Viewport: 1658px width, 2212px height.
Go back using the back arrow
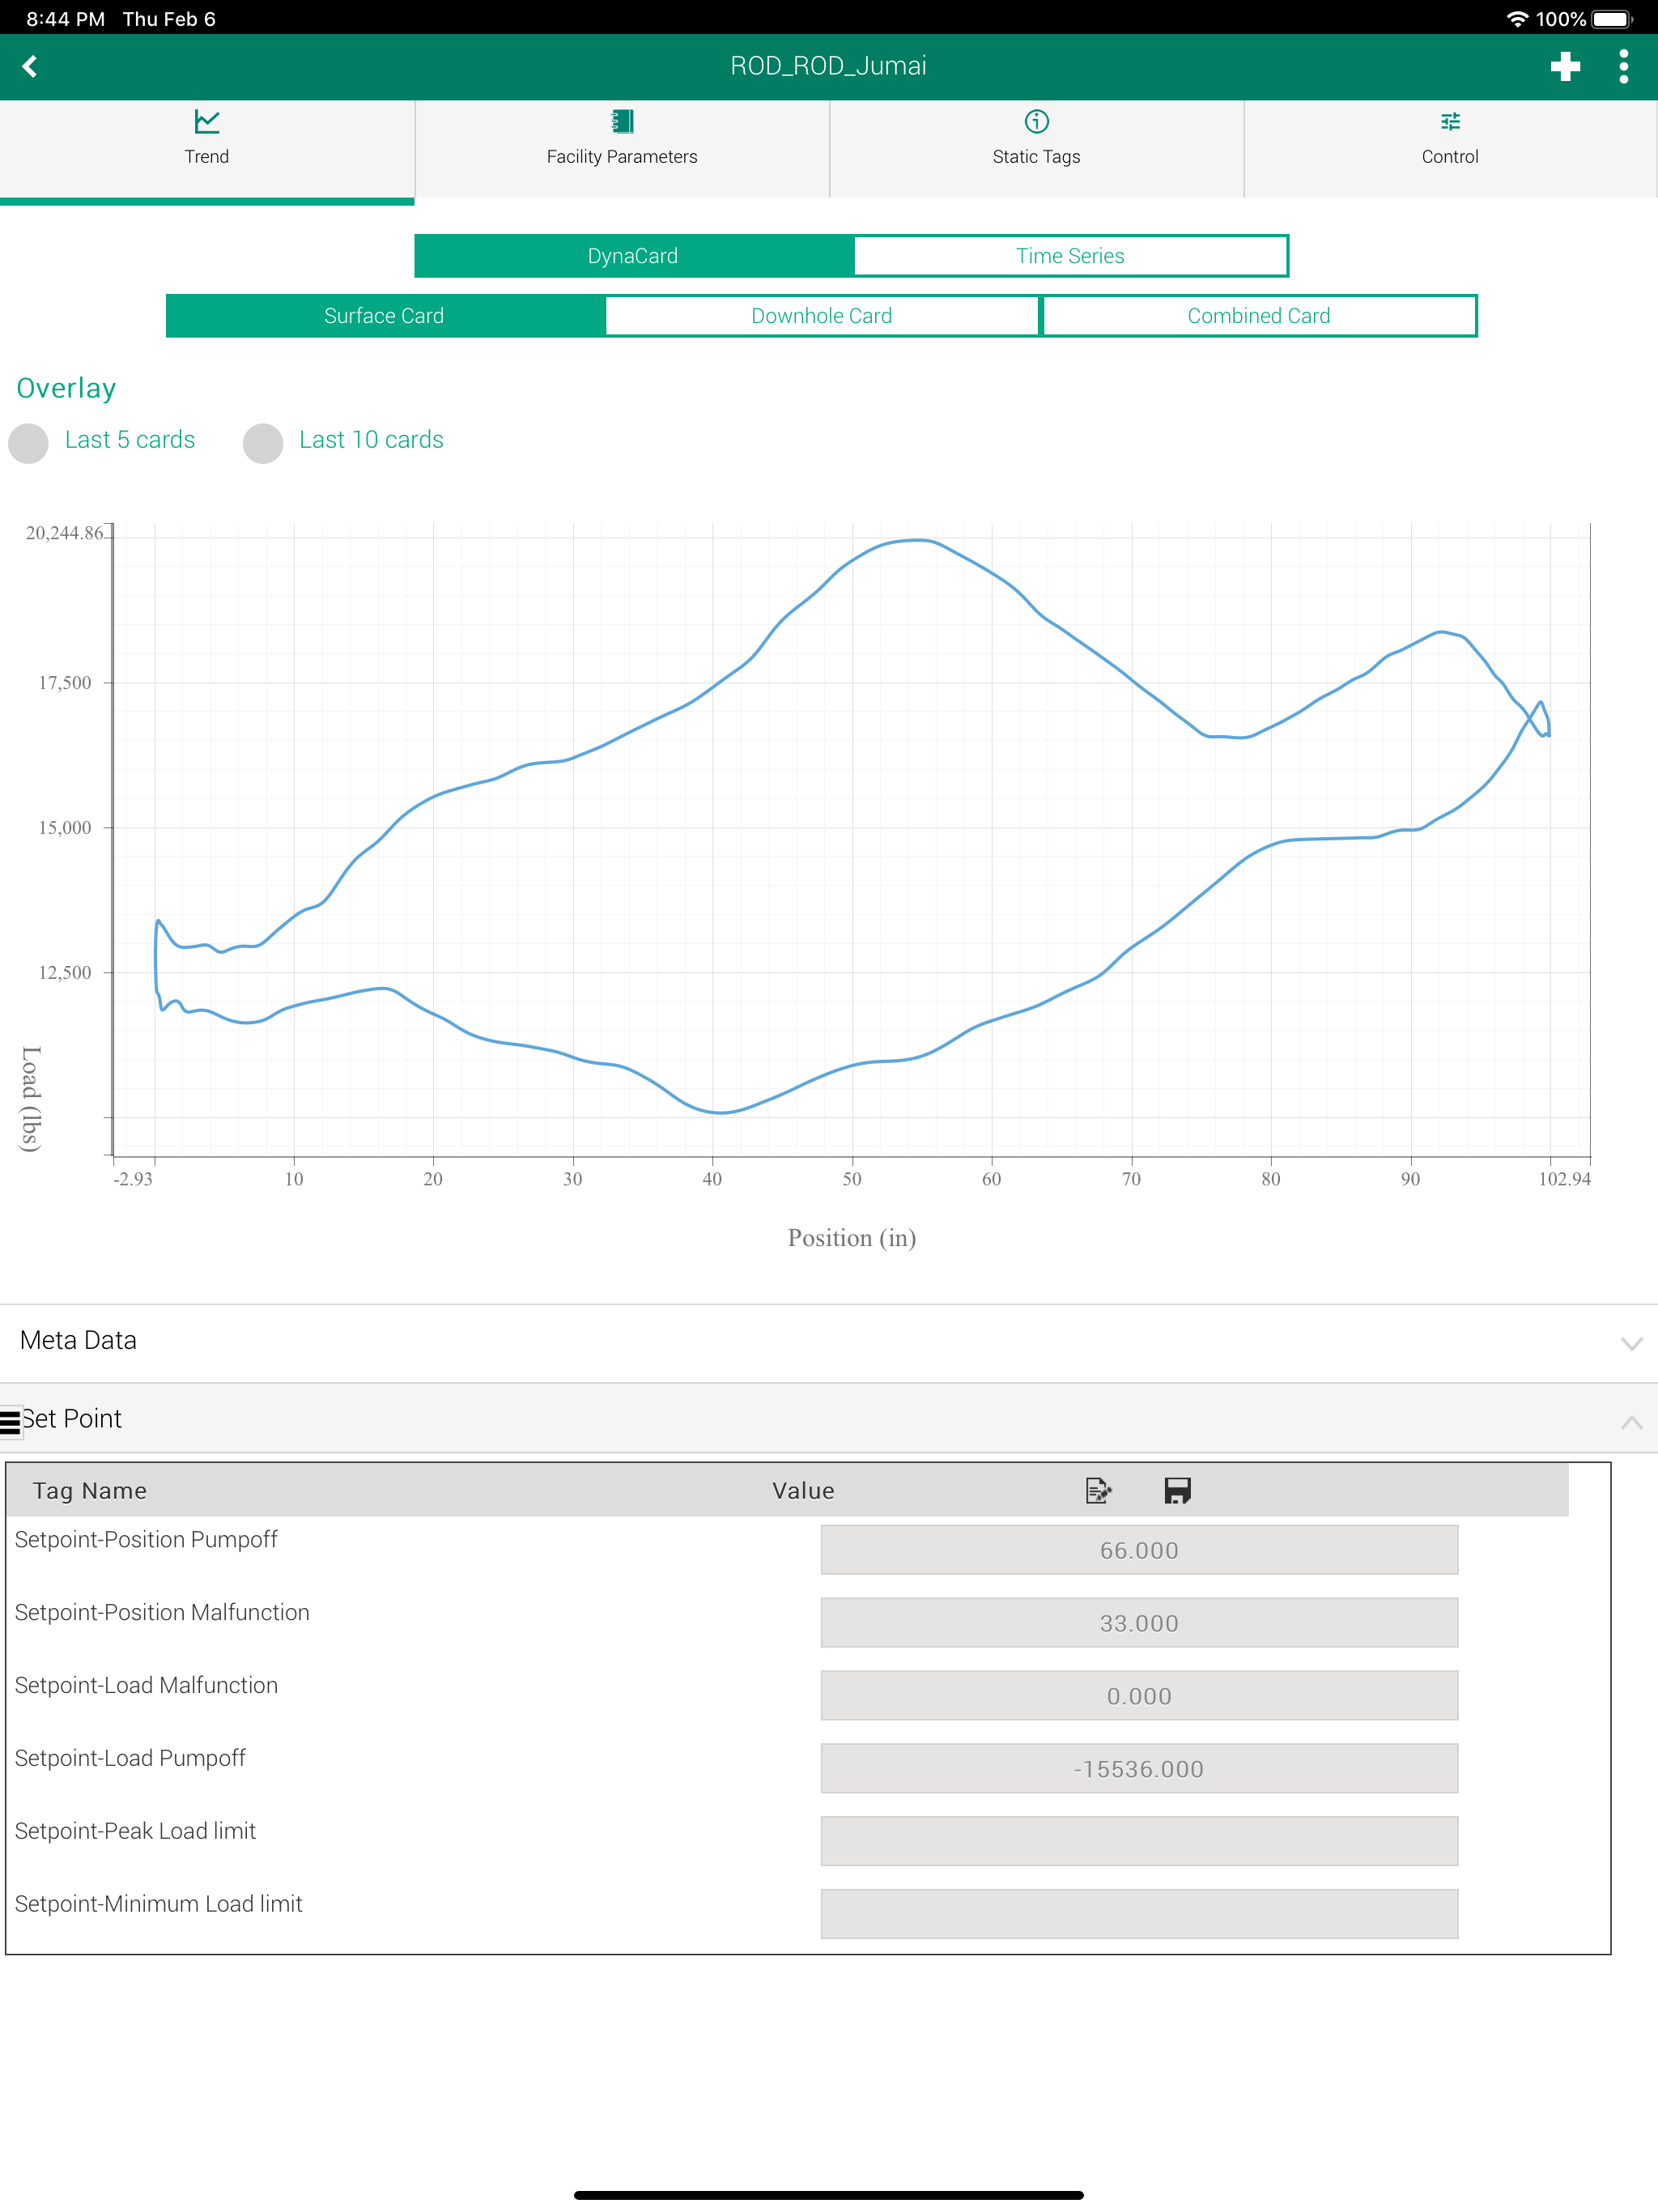pos(30,66)
